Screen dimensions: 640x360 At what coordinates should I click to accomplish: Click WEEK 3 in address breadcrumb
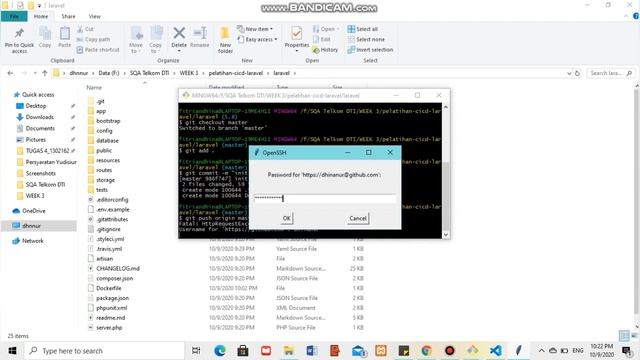tap(189, 73)
